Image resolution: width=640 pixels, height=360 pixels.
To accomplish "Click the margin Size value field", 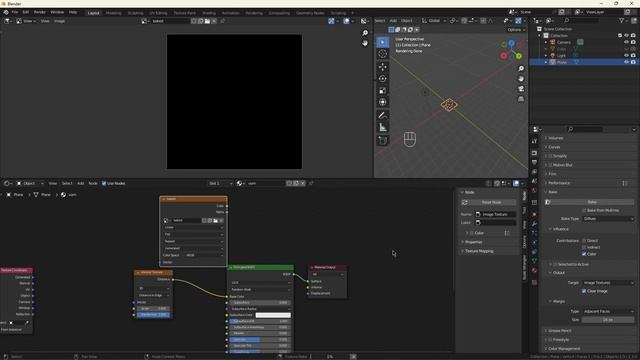I will 608,320.
